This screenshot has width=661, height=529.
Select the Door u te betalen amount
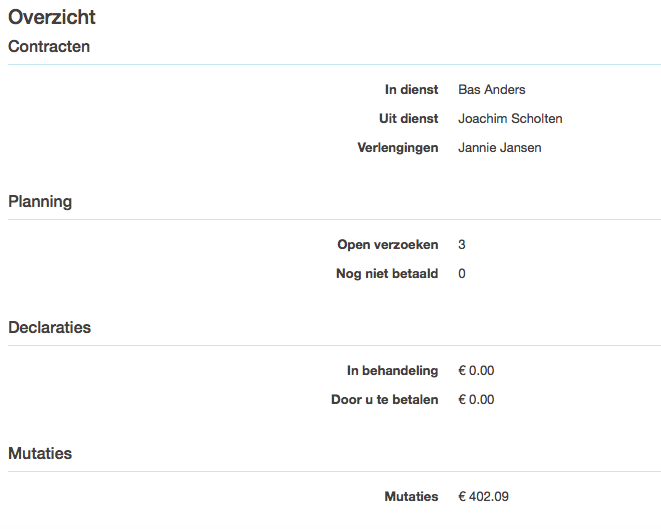point(476,400)
